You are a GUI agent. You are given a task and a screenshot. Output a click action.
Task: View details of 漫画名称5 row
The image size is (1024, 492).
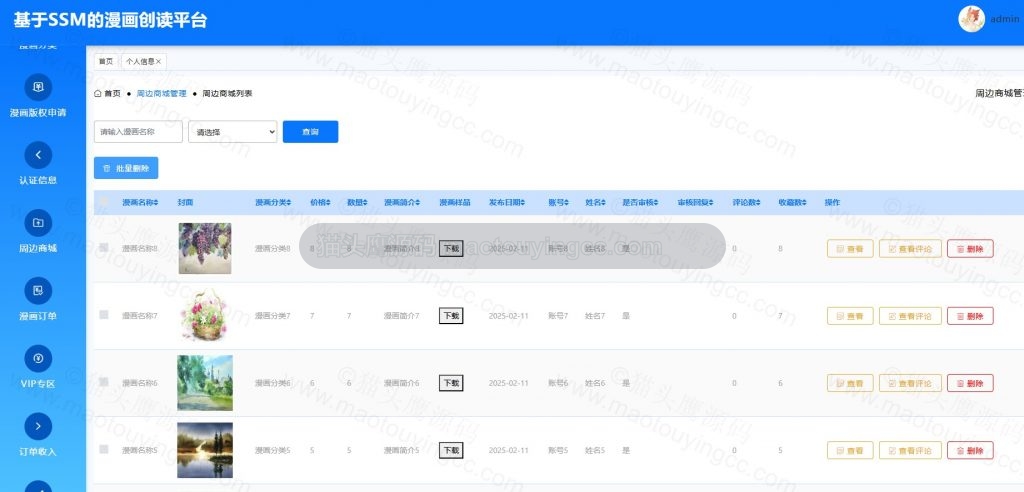850,450
